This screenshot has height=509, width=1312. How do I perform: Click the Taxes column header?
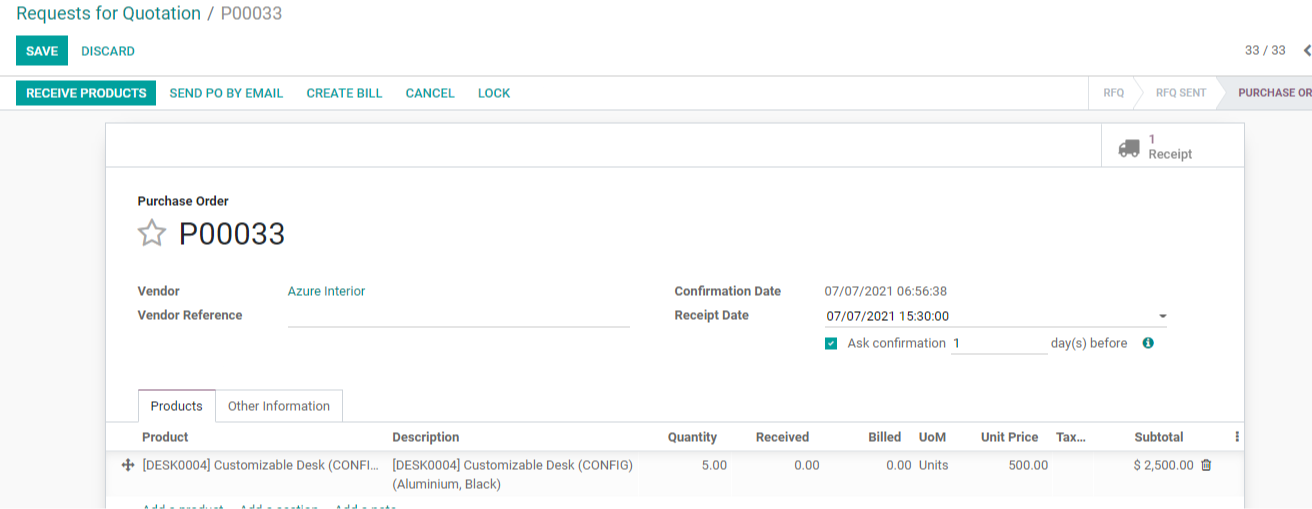1071,437
